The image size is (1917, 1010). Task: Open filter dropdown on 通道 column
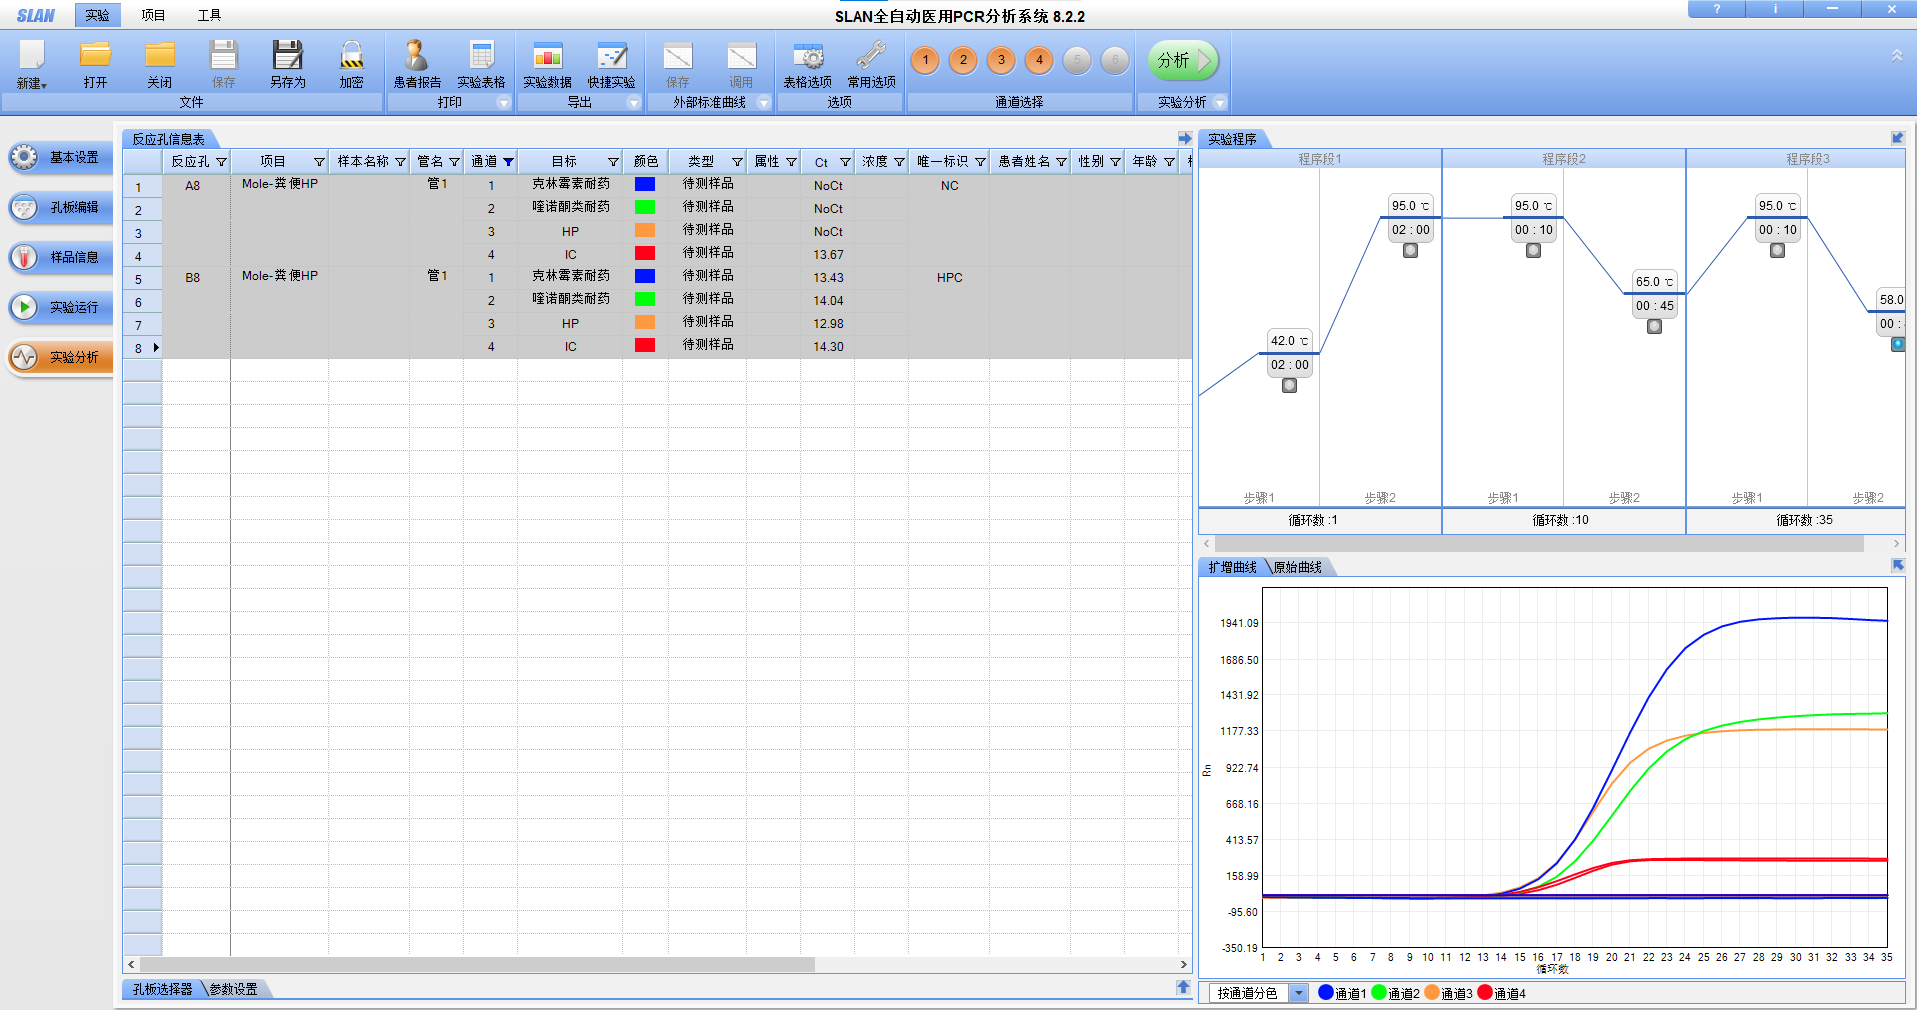click(508, 162)
